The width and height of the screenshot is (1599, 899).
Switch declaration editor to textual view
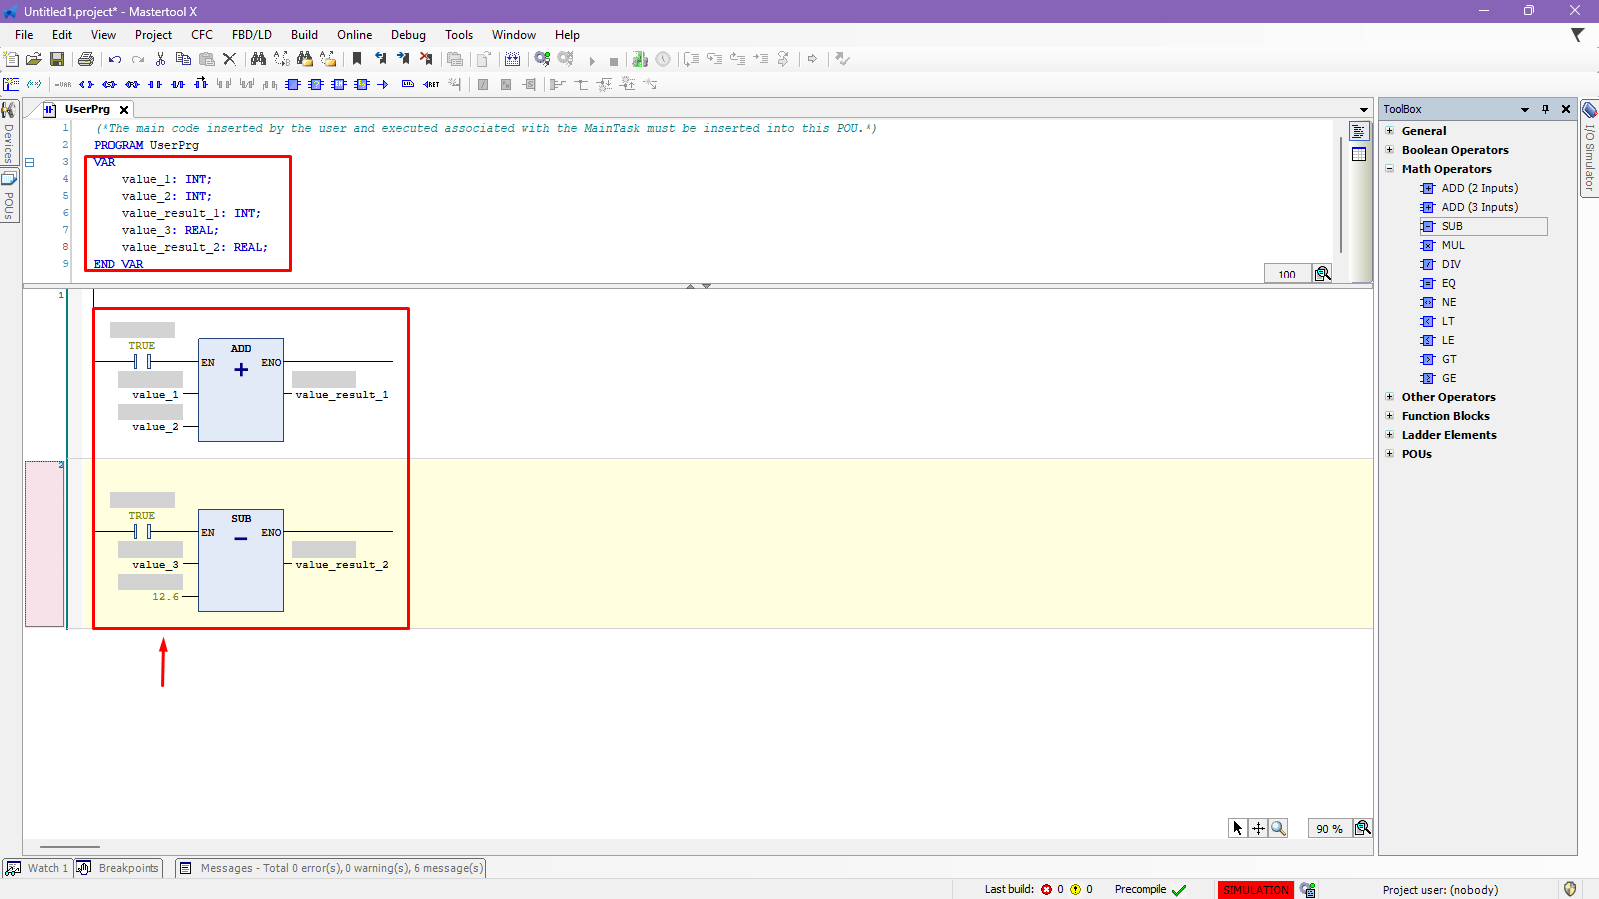(1359, 132)
